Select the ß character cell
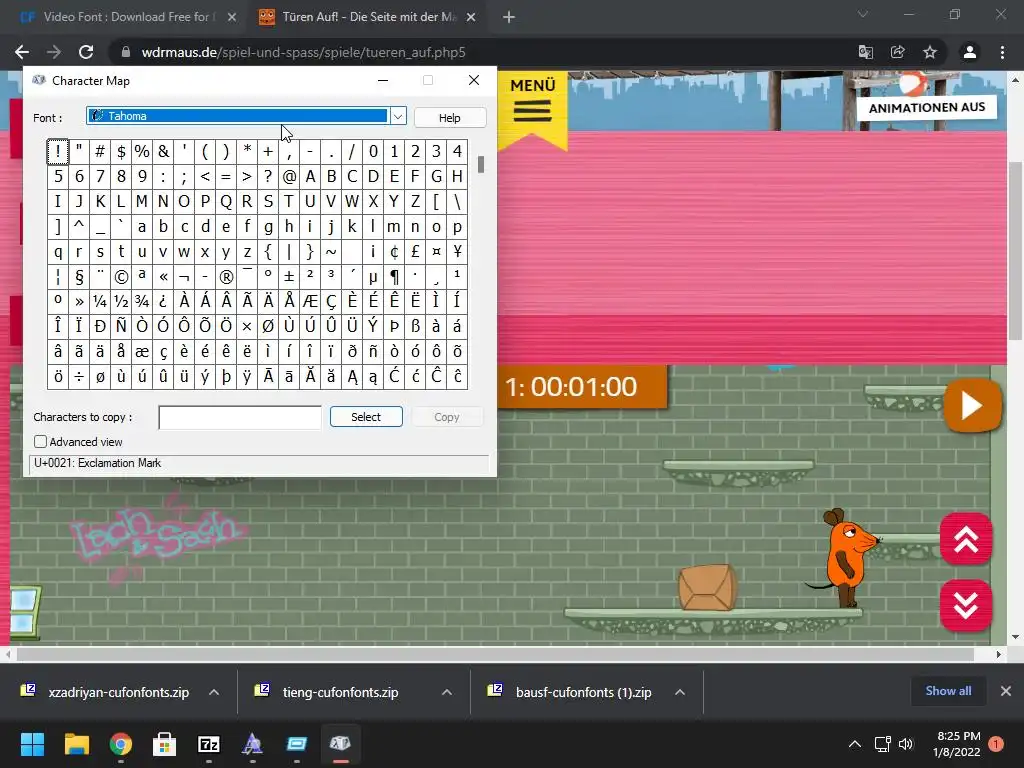This screenshot has width=1024, height=768. pyautogui.click(x=415, y=326)
